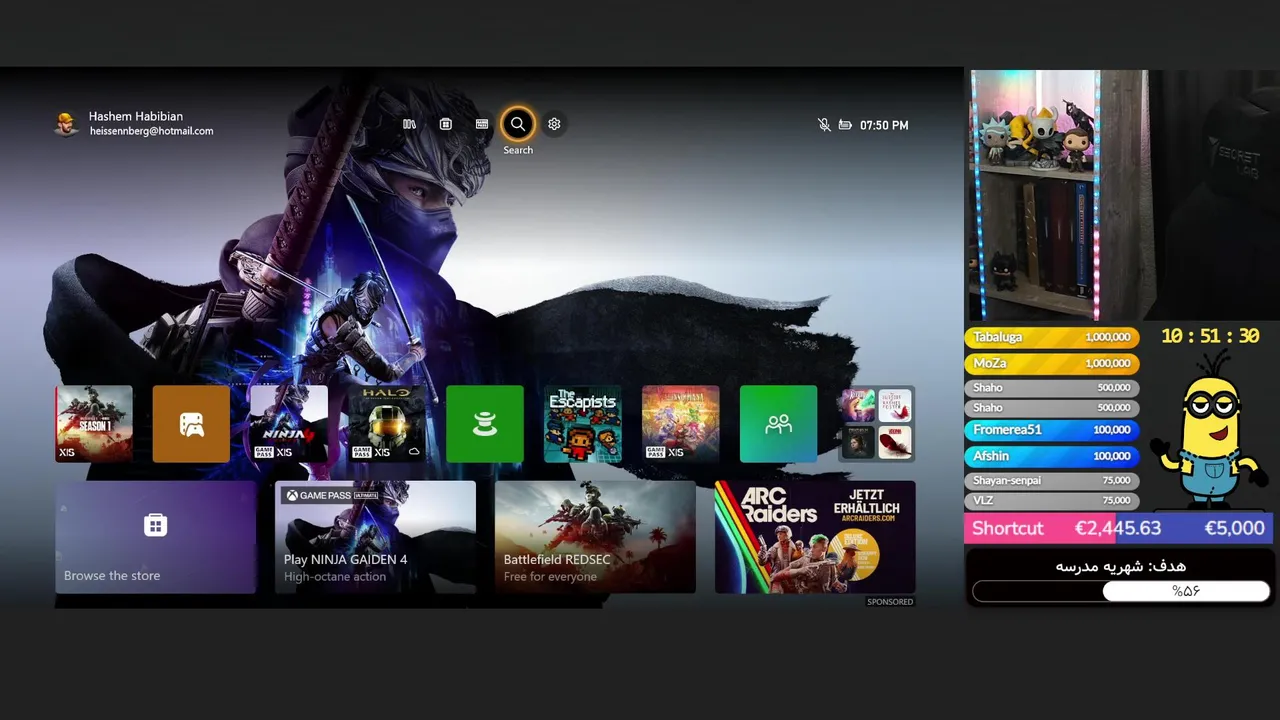This screenshot has width=1280, height=720.
Task: Click the Search label under the magnifier
Action: coord(518,150)
